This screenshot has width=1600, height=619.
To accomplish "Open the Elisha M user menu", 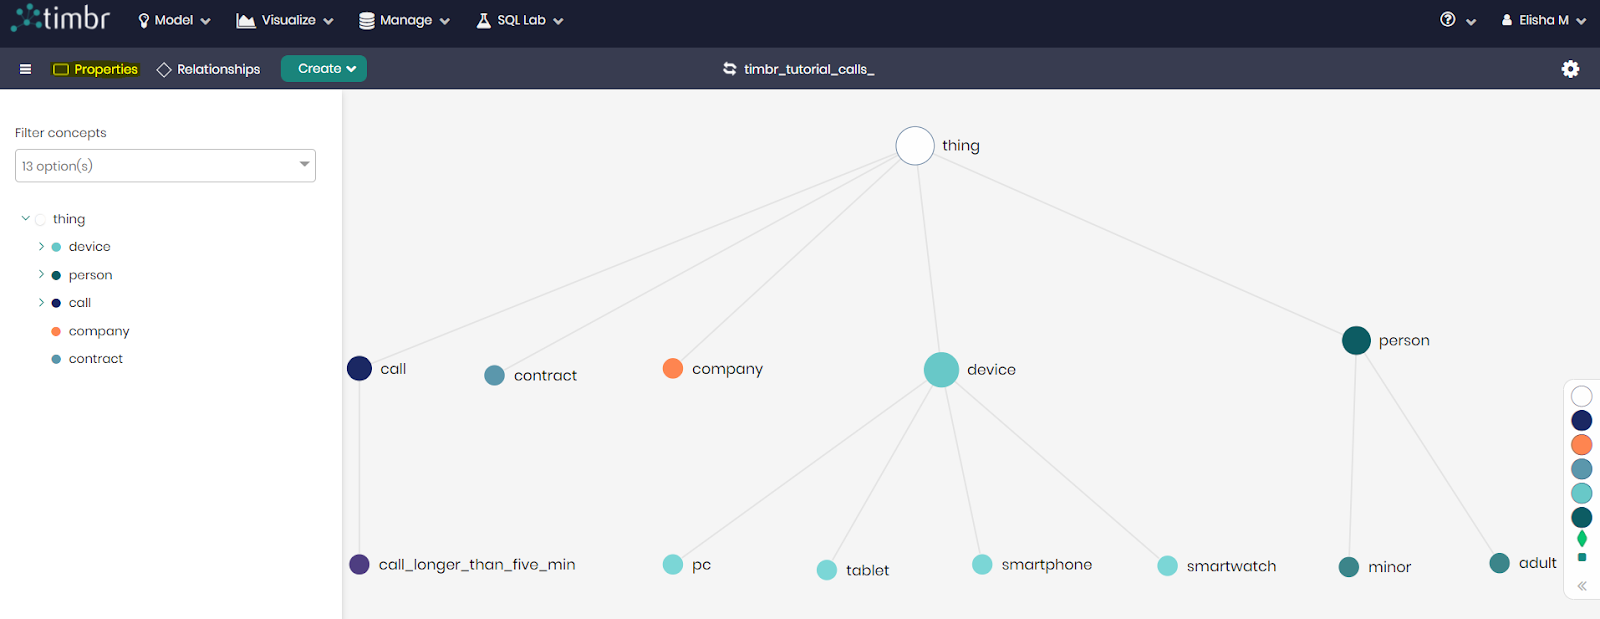I will [1543, 20].
